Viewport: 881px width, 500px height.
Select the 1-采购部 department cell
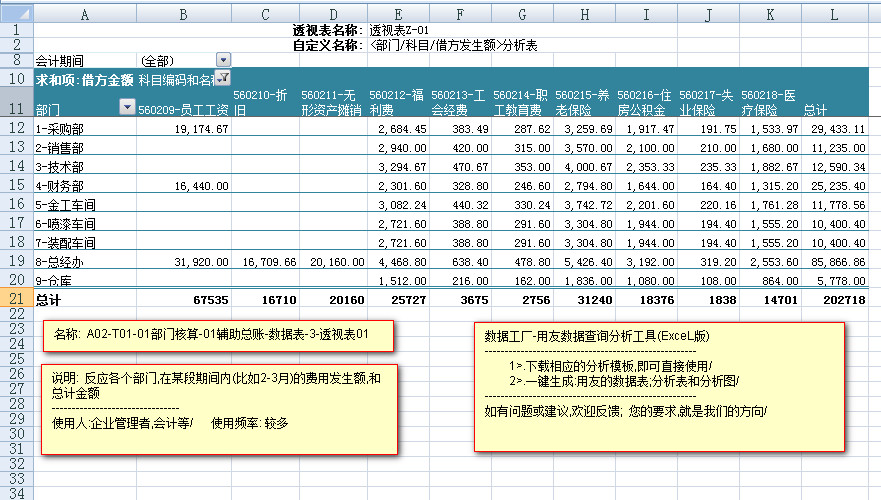84,129
